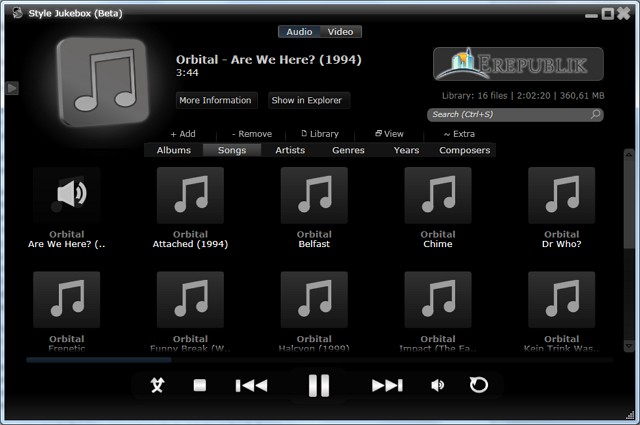
Task: Select the Halcyon (1999) song icon
Action: (x=314, y=299)
